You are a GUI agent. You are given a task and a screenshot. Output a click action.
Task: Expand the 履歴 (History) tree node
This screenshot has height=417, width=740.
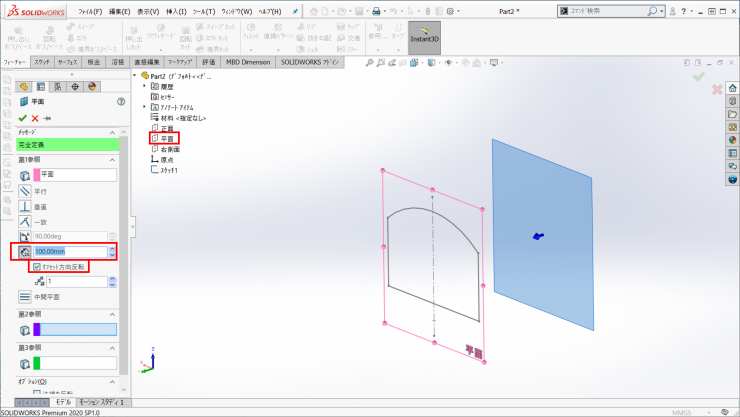pos(145,87)
